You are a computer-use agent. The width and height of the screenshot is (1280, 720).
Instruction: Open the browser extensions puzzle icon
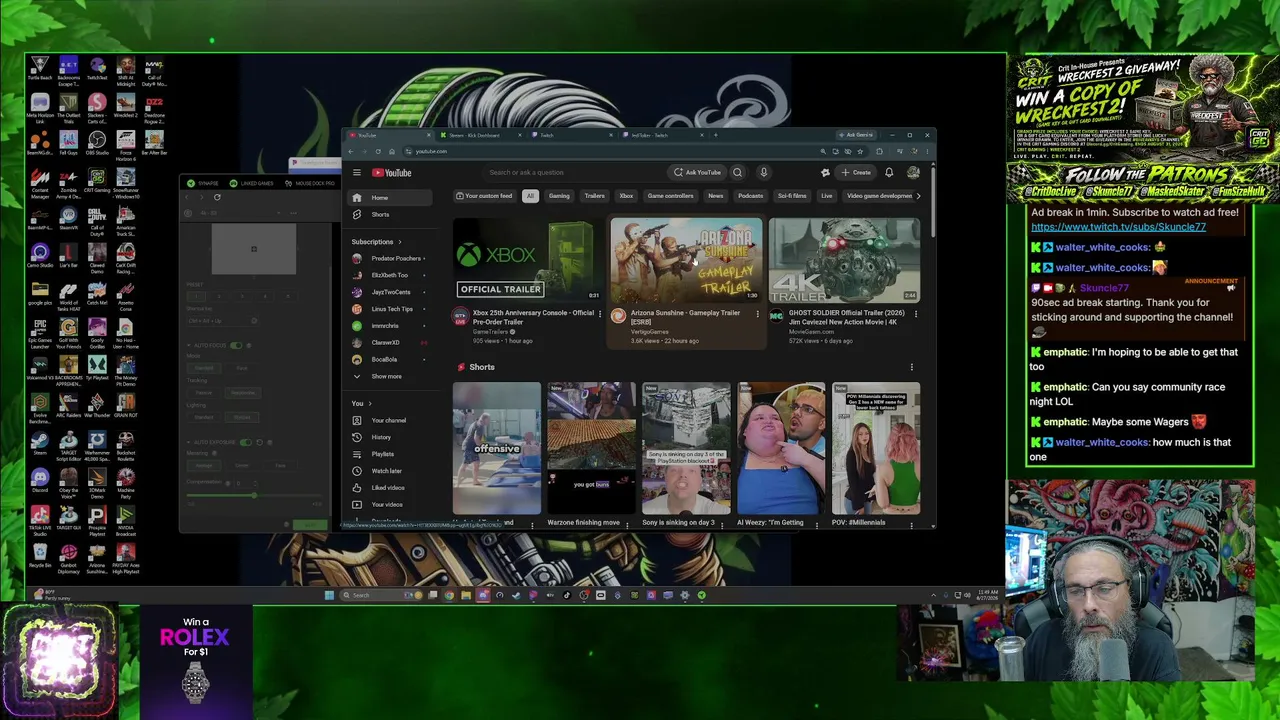pyautogui.click(x=879, y=151)
